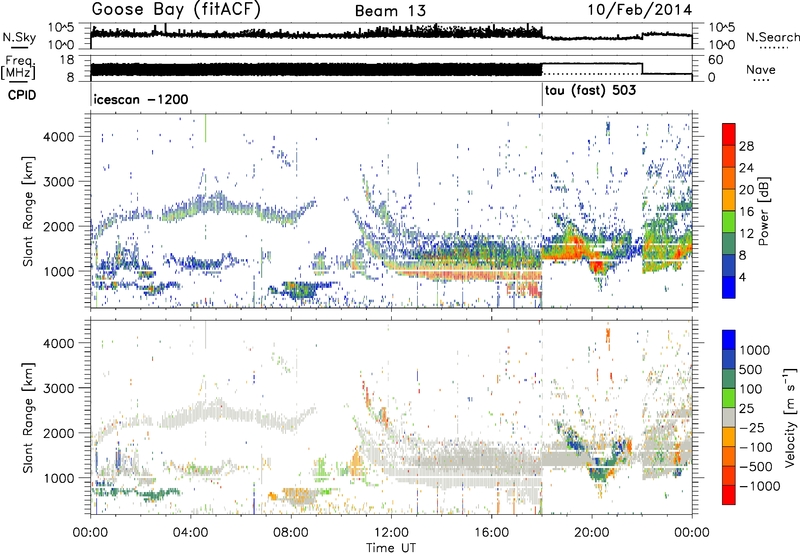Click the "20:00" time tick label

[x=592, y=533]
